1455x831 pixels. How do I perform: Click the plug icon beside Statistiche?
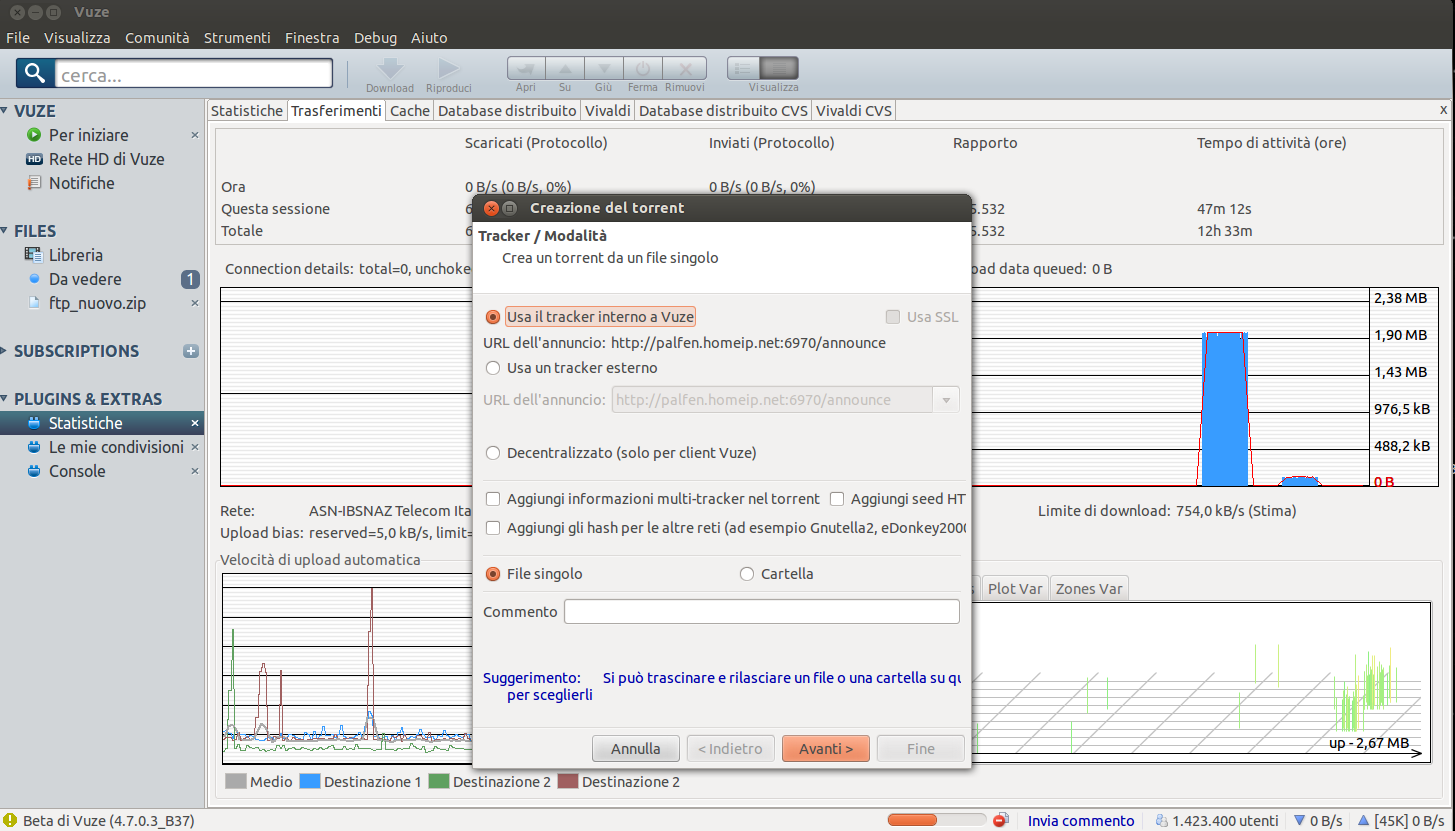click(x=34, y=423)
